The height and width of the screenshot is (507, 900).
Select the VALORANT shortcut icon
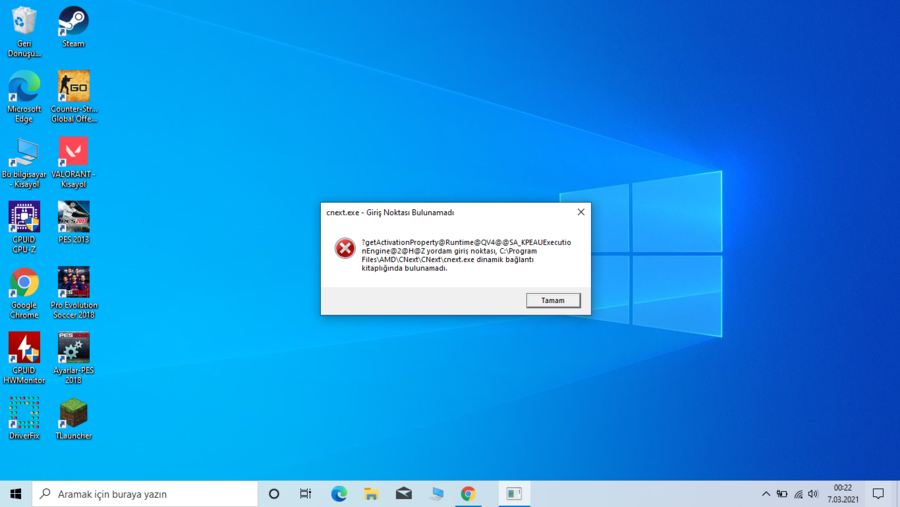tap(73, 162)
